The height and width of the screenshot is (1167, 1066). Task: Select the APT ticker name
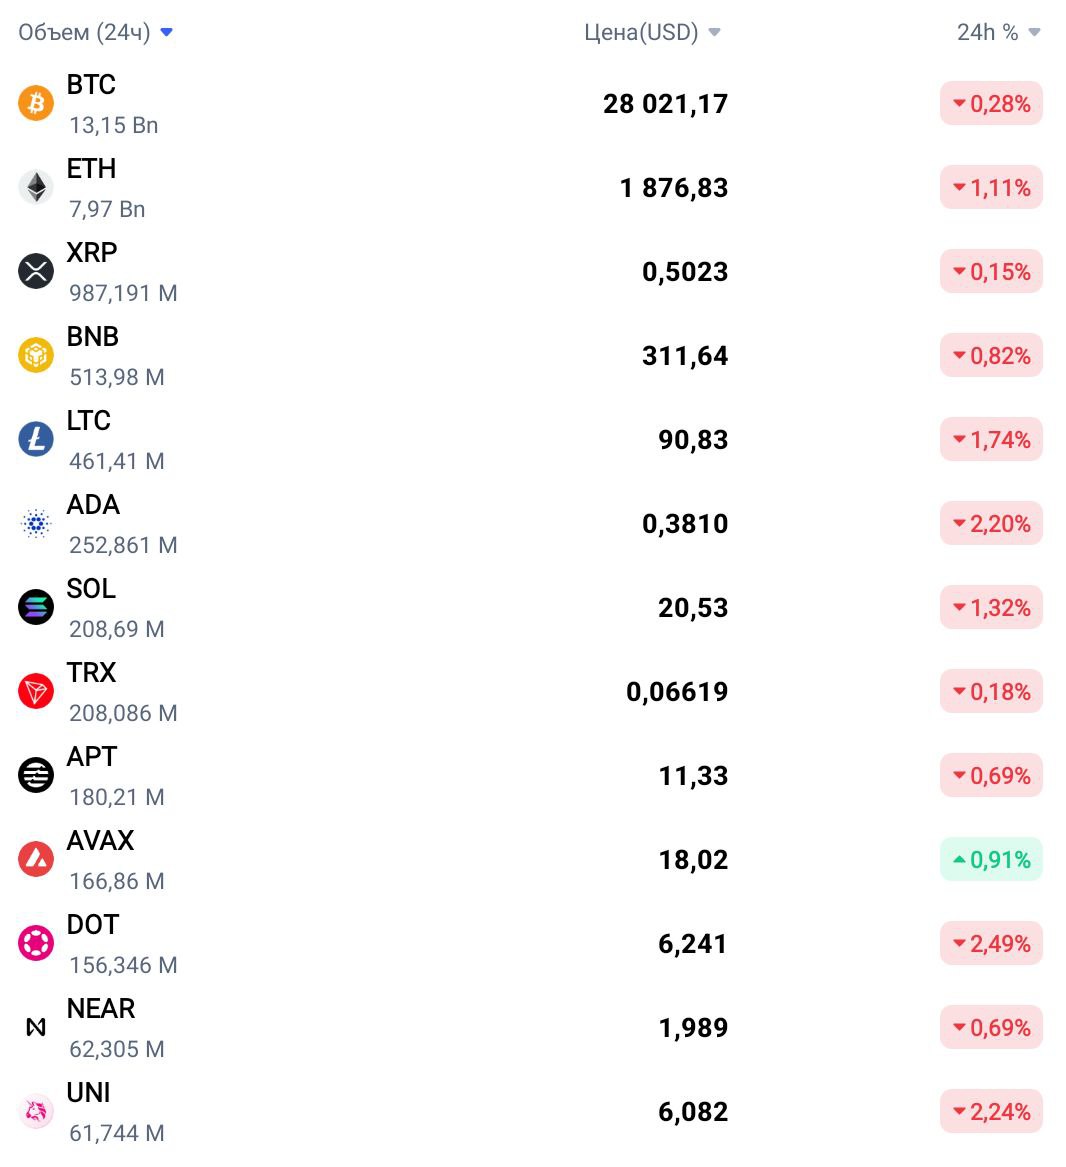coord(92,757)
